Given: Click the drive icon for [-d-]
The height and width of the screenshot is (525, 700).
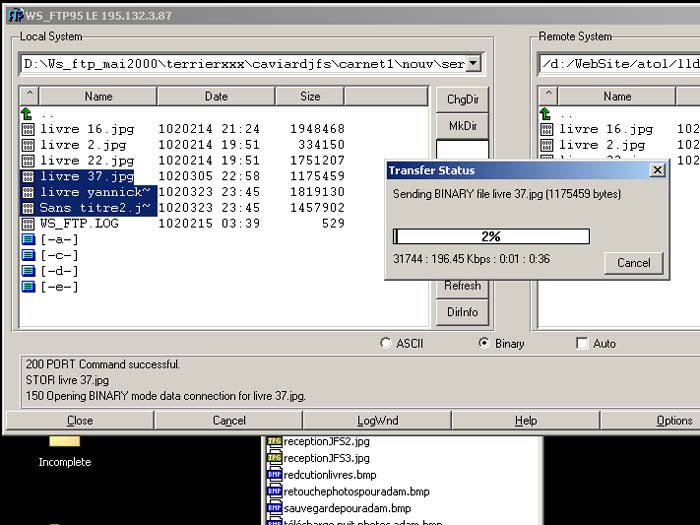Looking at the screenshot, I should click(28, 271).
